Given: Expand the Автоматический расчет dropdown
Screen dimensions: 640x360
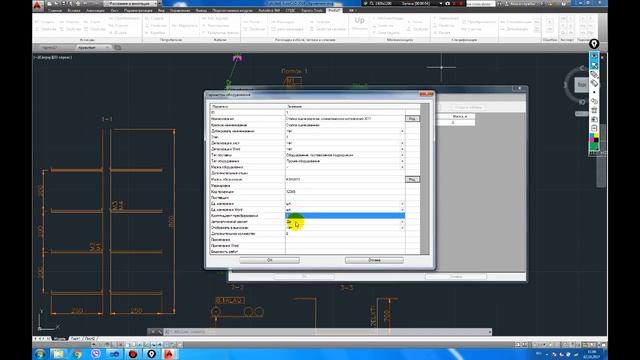Looking at the screenshot, I should (x=402, y=222).
